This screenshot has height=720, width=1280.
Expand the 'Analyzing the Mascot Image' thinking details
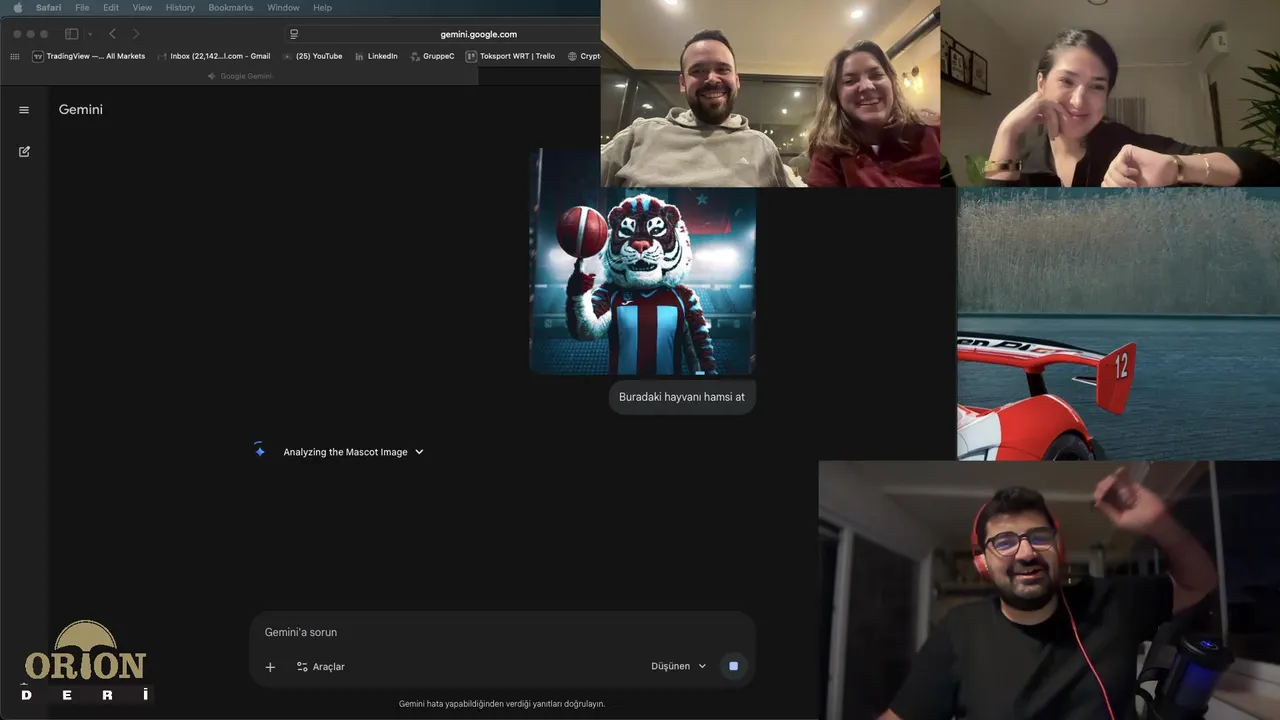(354, 452)
